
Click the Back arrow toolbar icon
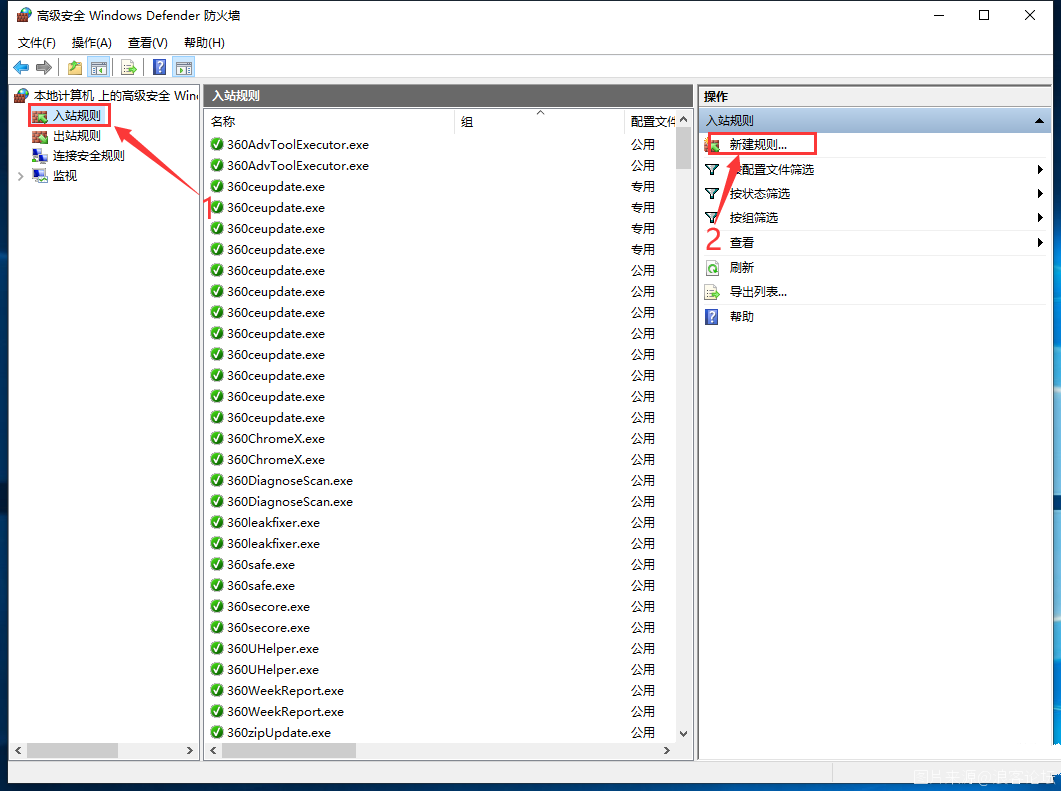pos(21,68)
